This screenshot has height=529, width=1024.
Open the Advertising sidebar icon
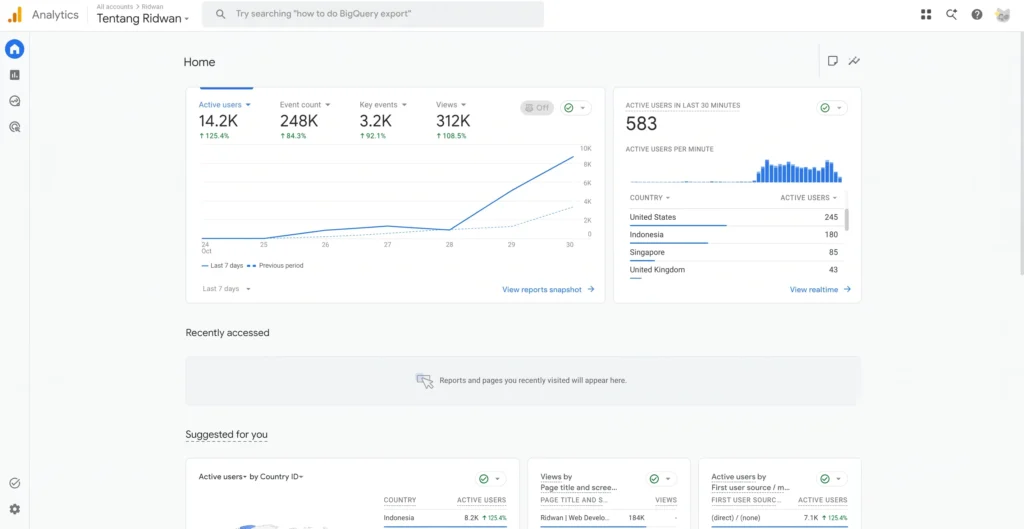(x=14, y=127)
